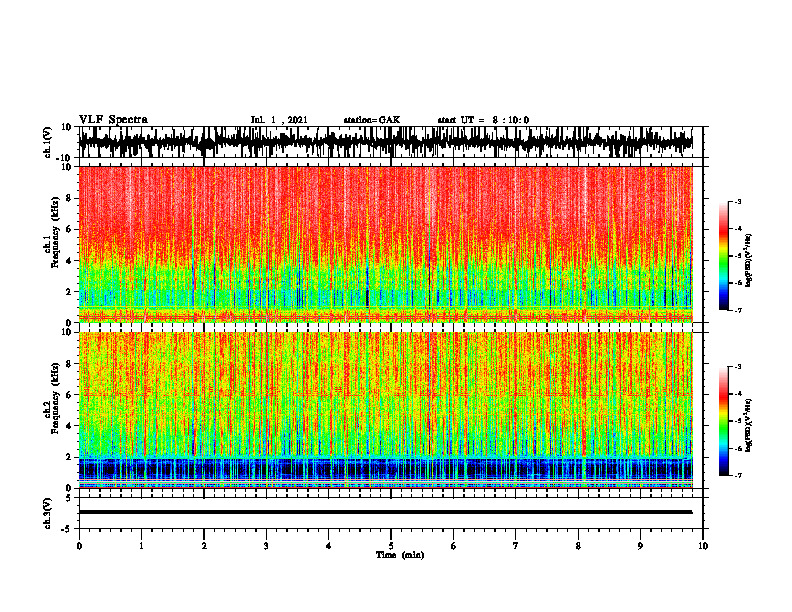Select the date text Jul 1, 2021
The width and height of the screenshot is (792, 612).
(279, 120)
